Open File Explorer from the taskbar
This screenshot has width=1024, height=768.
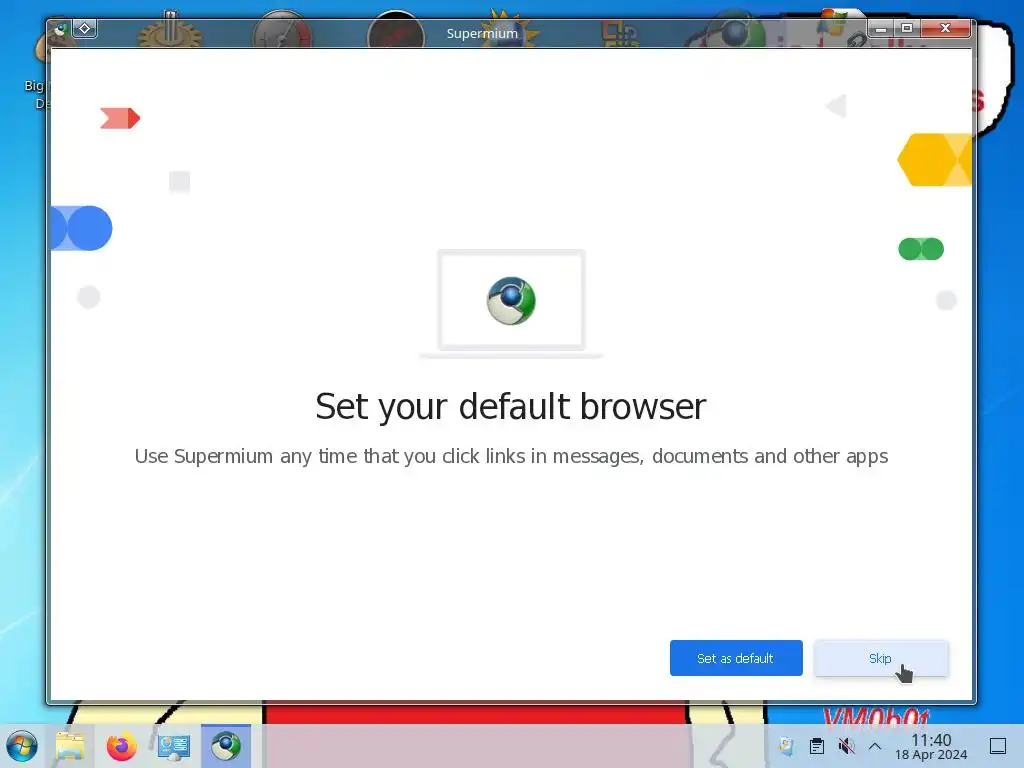[70, 746]
